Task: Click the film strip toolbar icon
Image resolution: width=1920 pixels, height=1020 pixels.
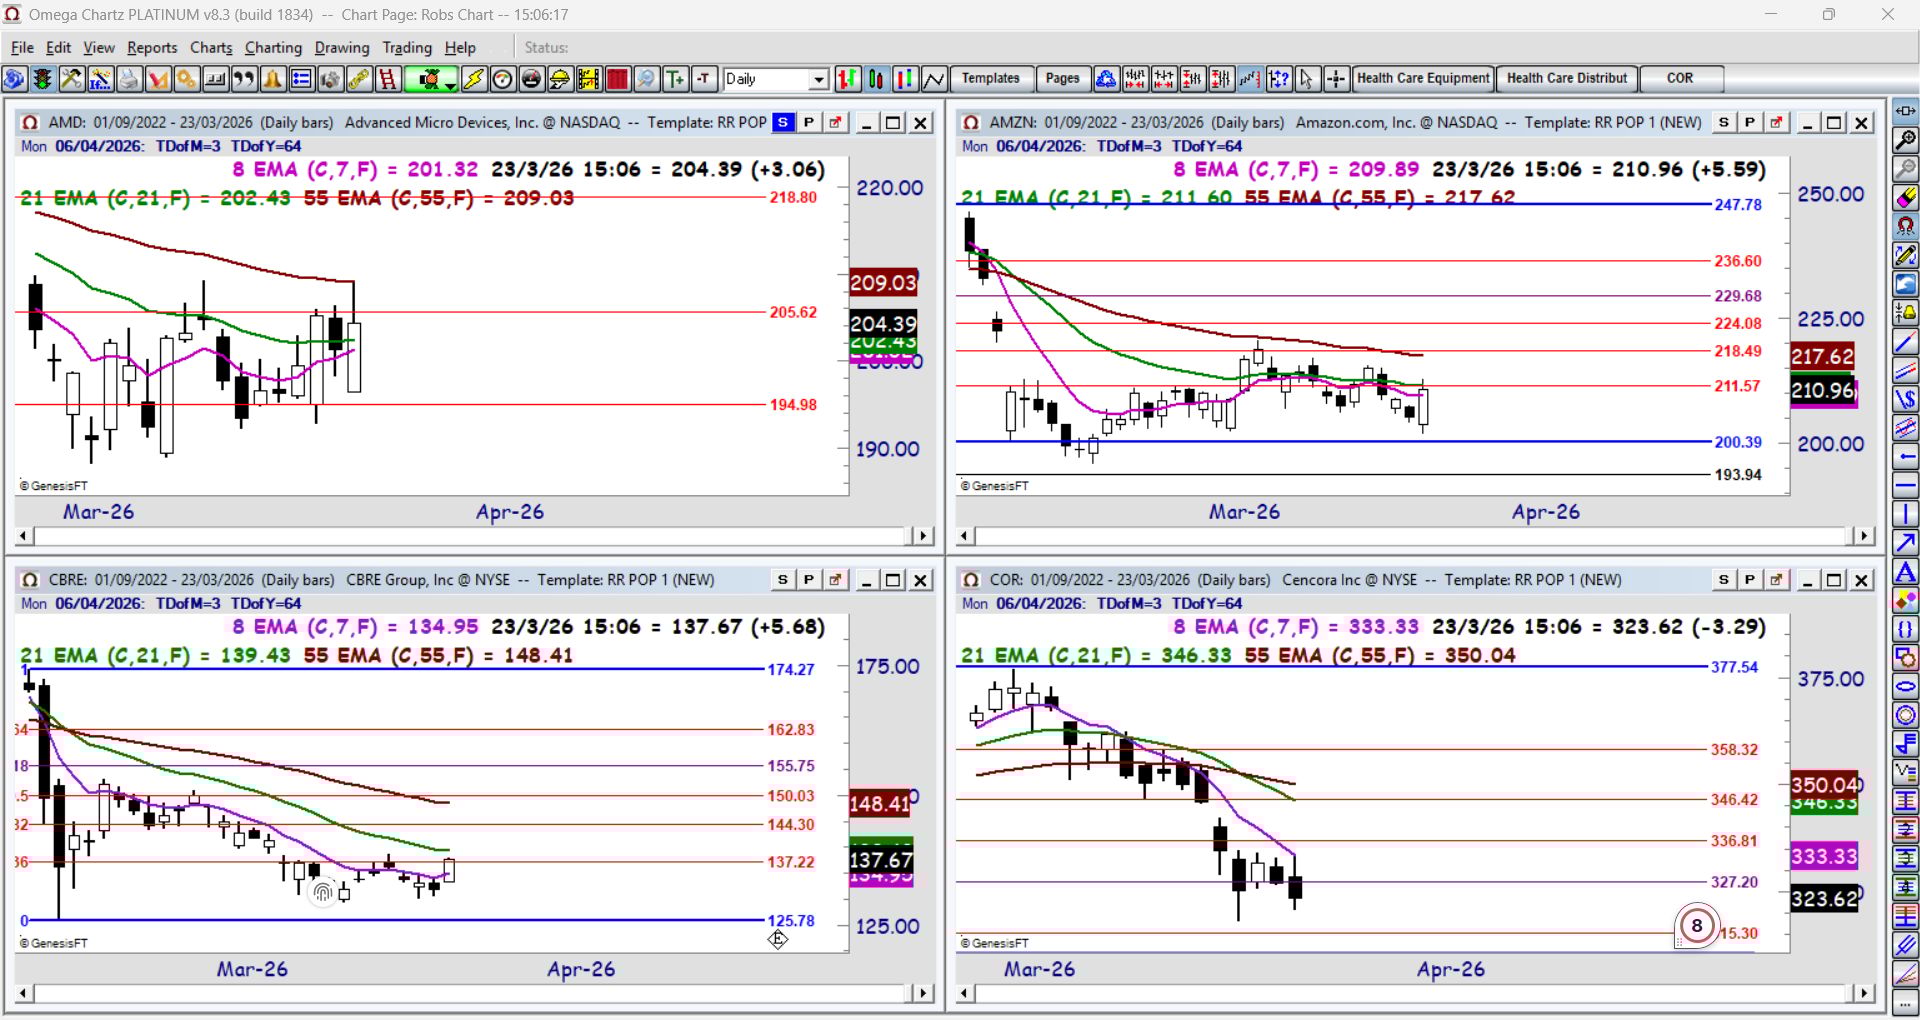Action: (x=589, y=79)
